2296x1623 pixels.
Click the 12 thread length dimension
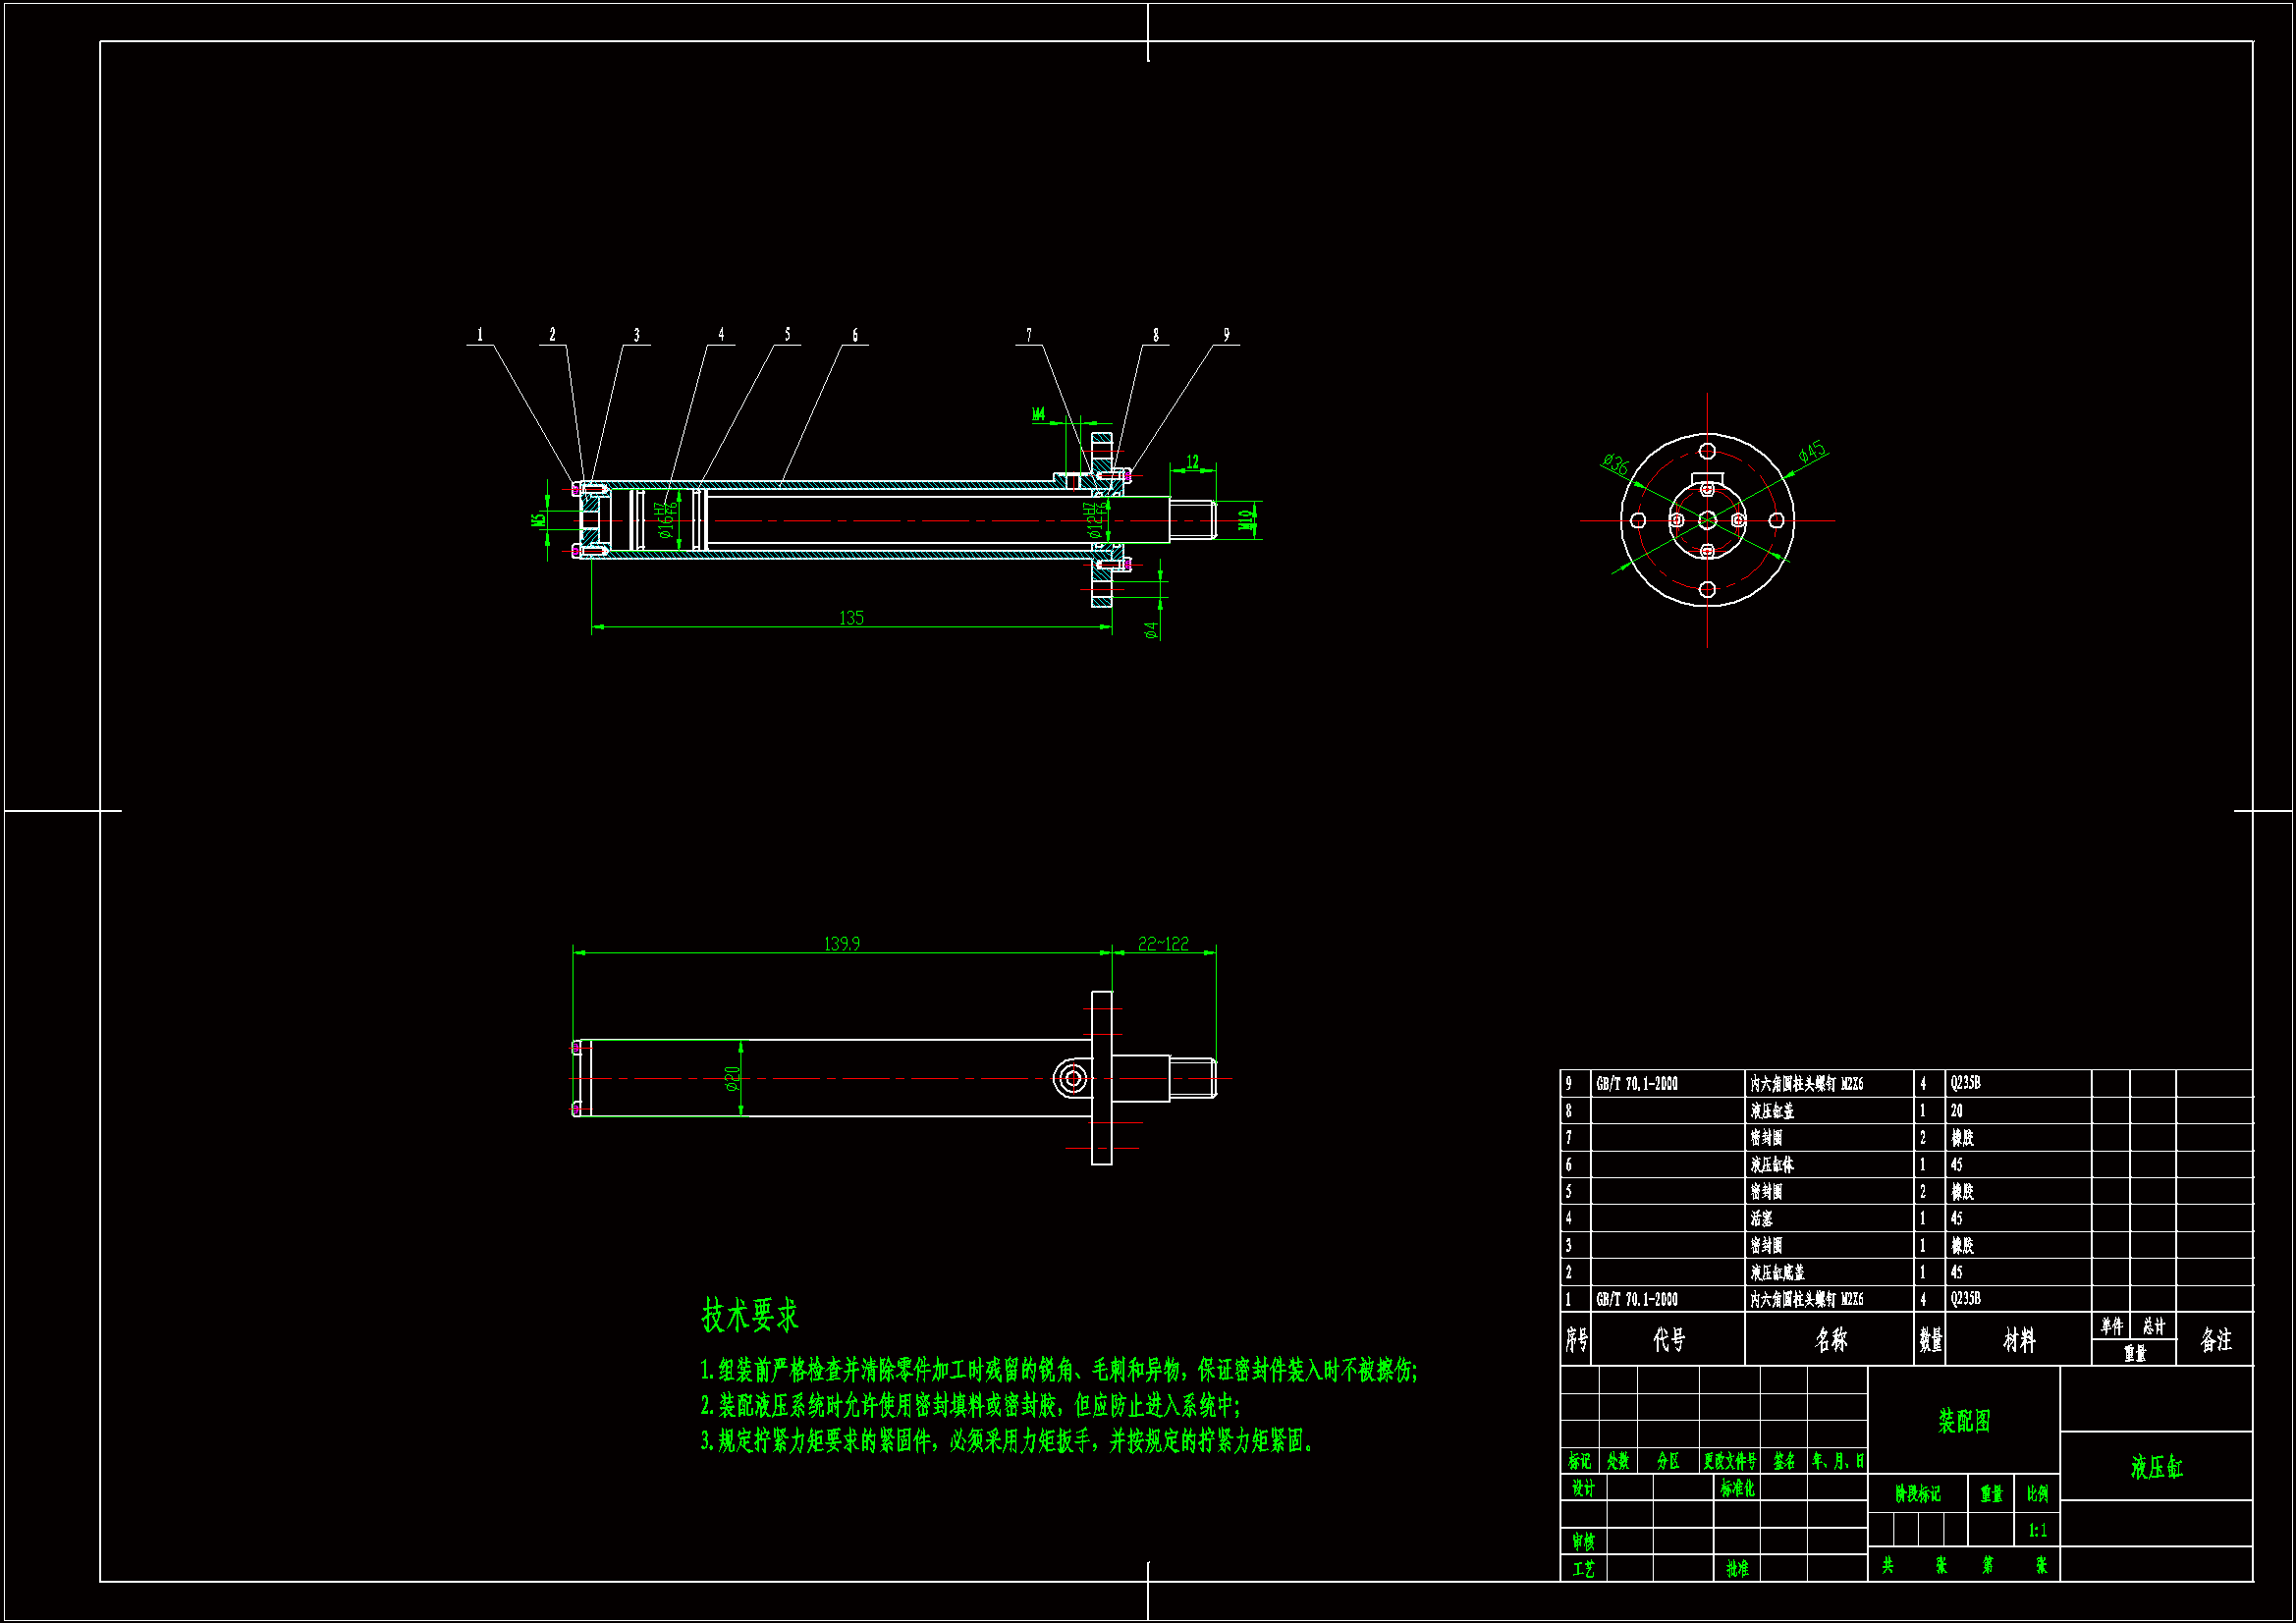pos(1192,461)
